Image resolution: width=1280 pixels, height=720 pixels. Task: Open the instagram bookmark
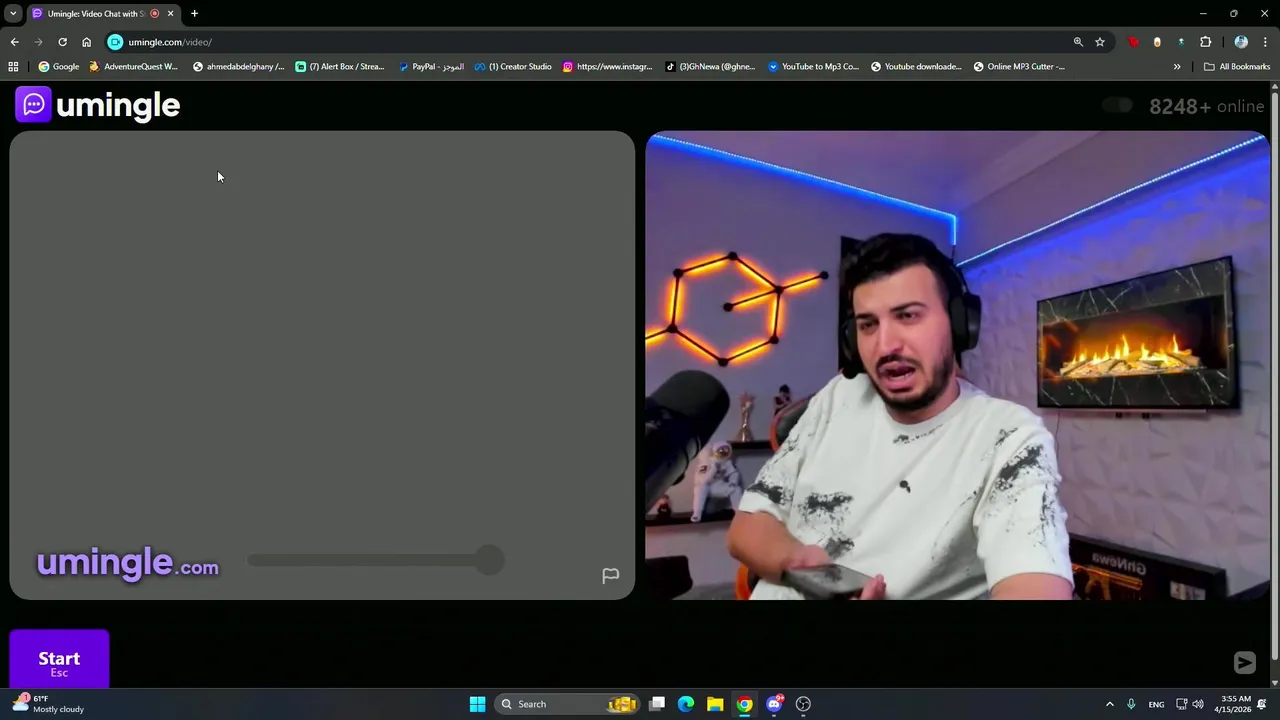(607, 67)
